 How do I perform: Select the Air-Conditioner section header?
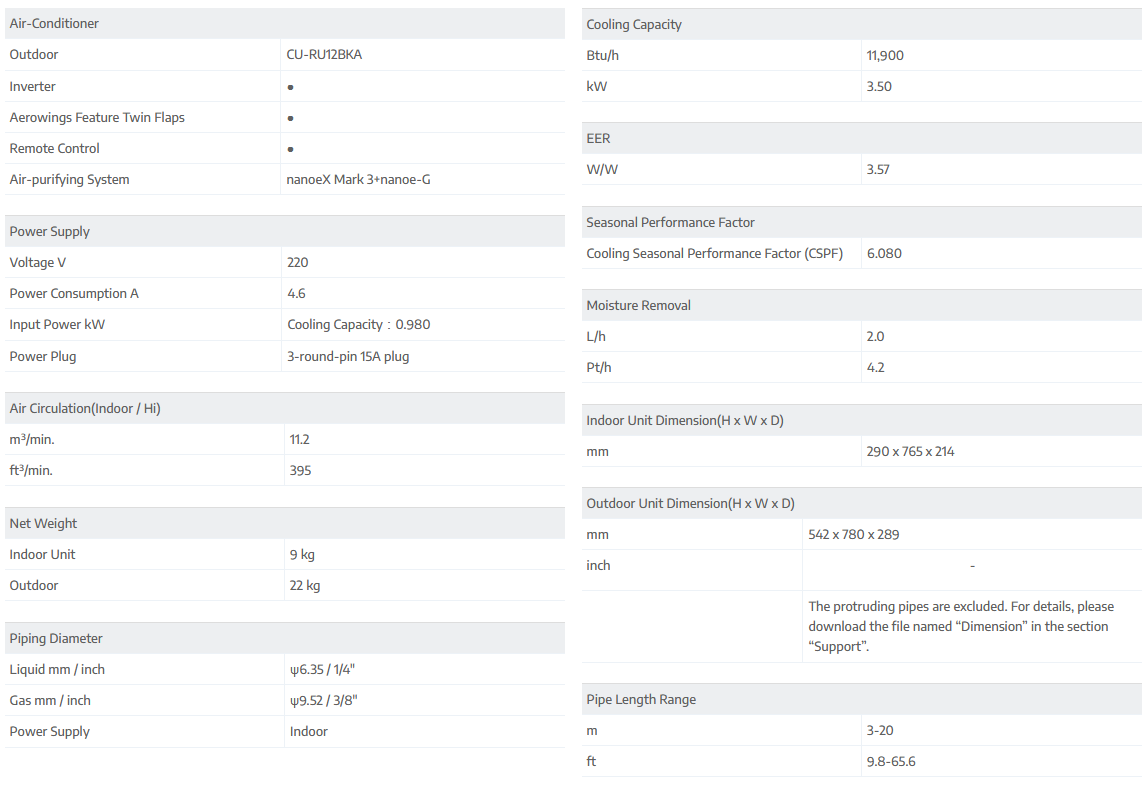(54, 23)
